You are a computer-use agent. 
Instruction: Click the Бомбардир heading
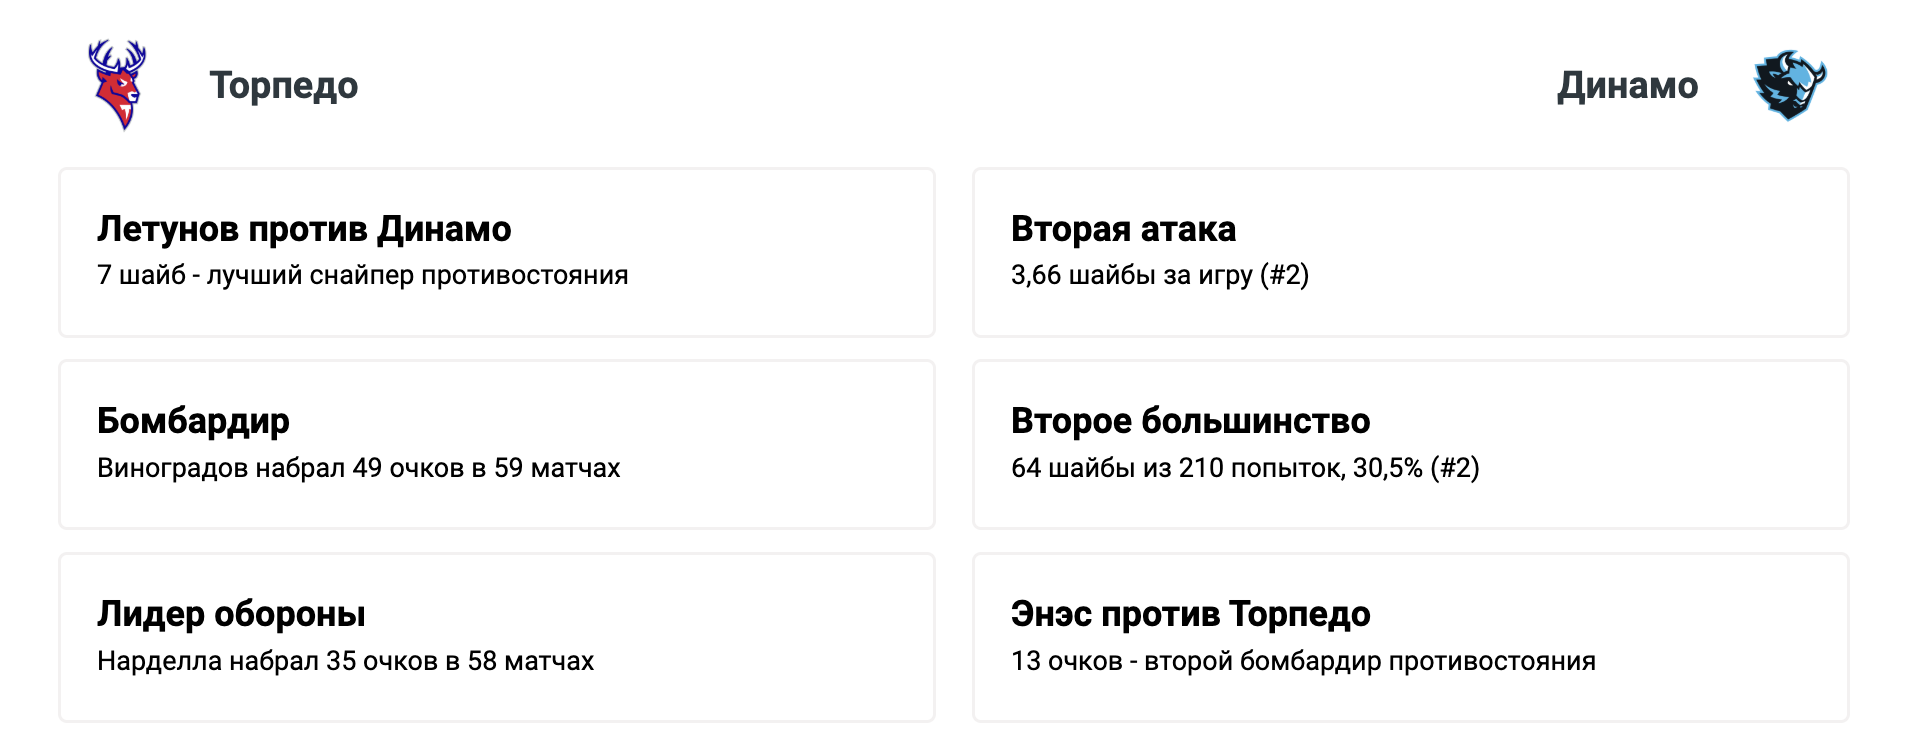(x=193, y=421)
